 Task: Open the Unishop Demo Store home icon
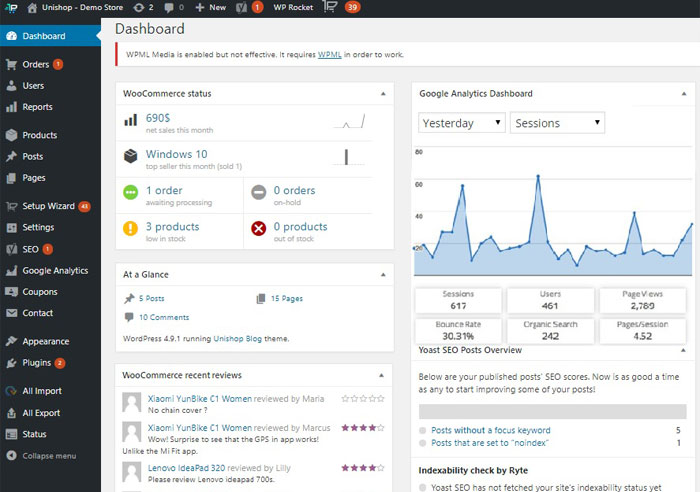(33, 7)
